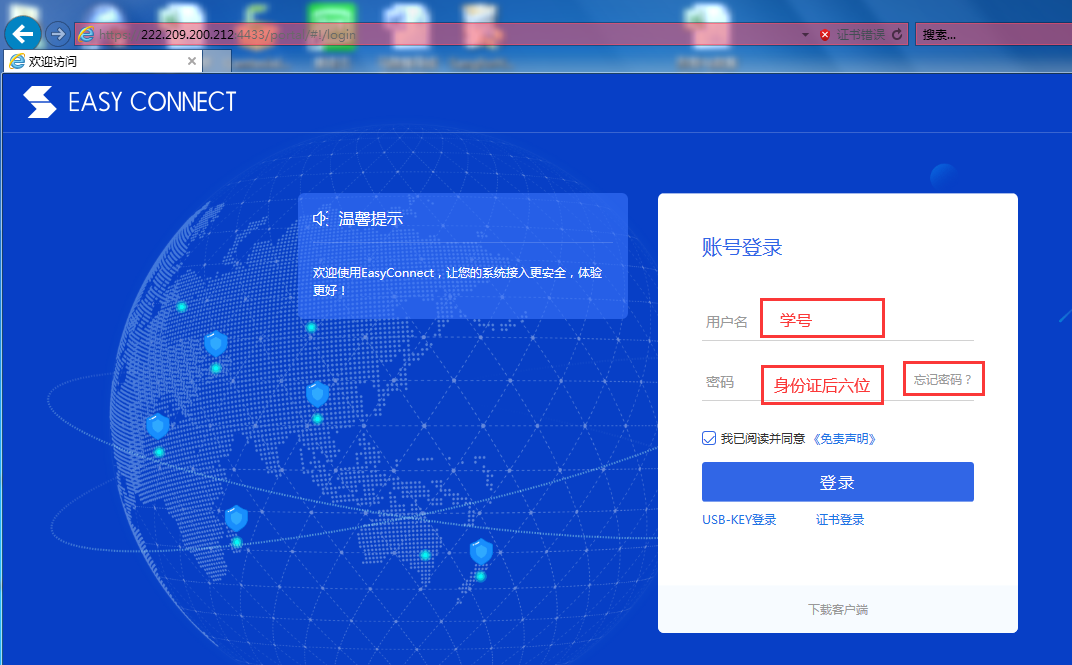
Task: Click the 温馨提示 notice heading
Action: (x=371, y=219)
